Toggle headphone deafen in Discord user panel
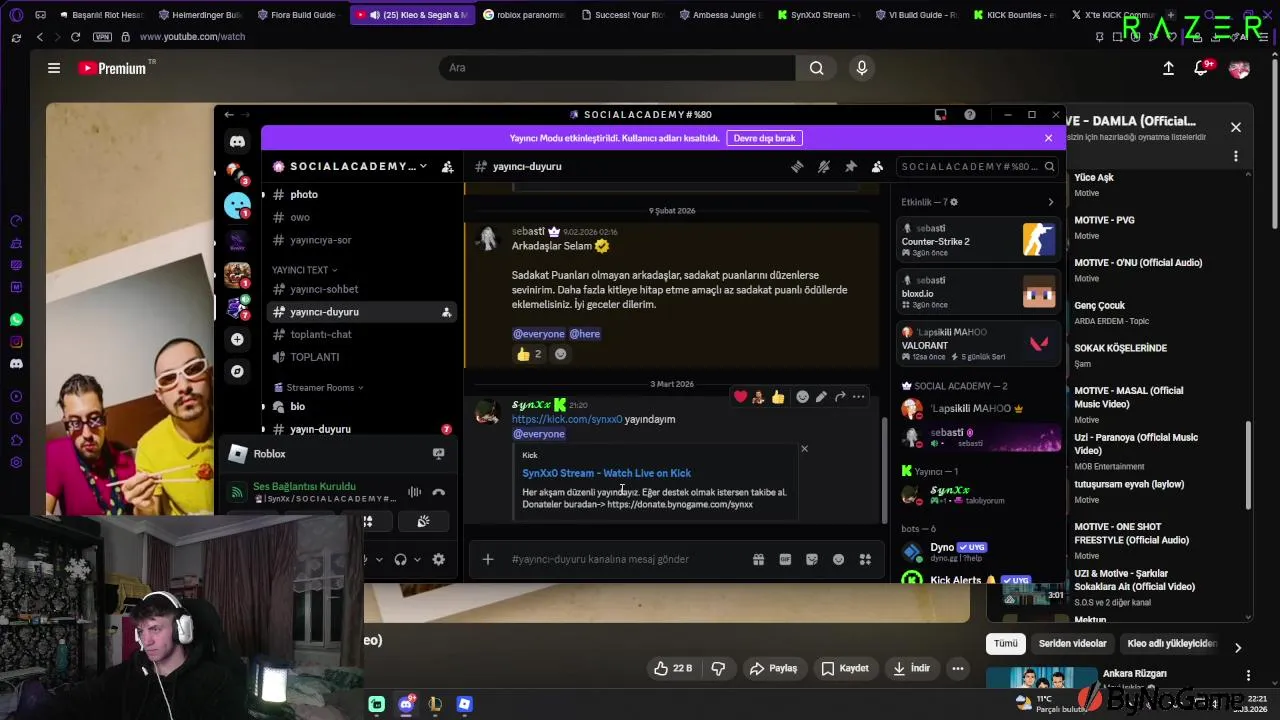Viewport: 1280px width, 720px height. click(x=401, y=560)
